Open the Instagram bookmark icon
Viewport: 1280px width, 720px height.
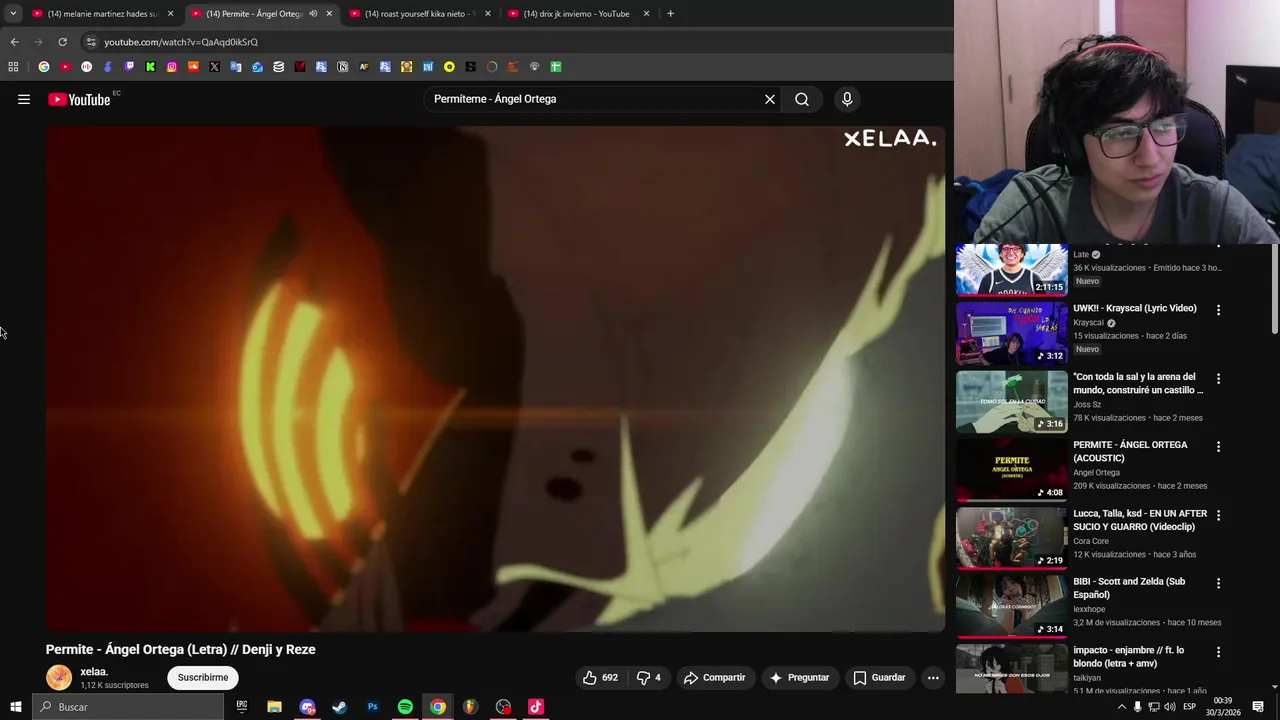(172, 67)
